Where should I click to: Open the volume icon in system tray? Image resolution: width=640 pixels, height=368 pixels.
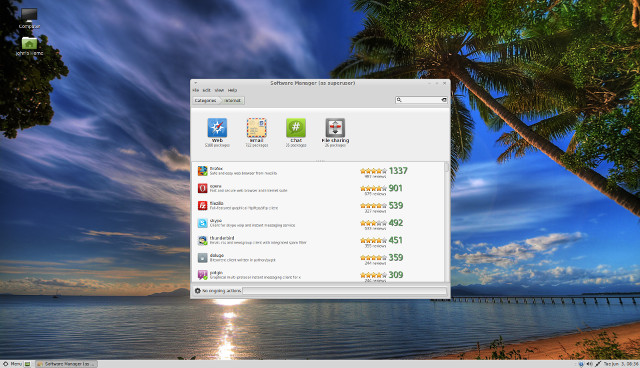pyautogui.click(x=589, y=364)
